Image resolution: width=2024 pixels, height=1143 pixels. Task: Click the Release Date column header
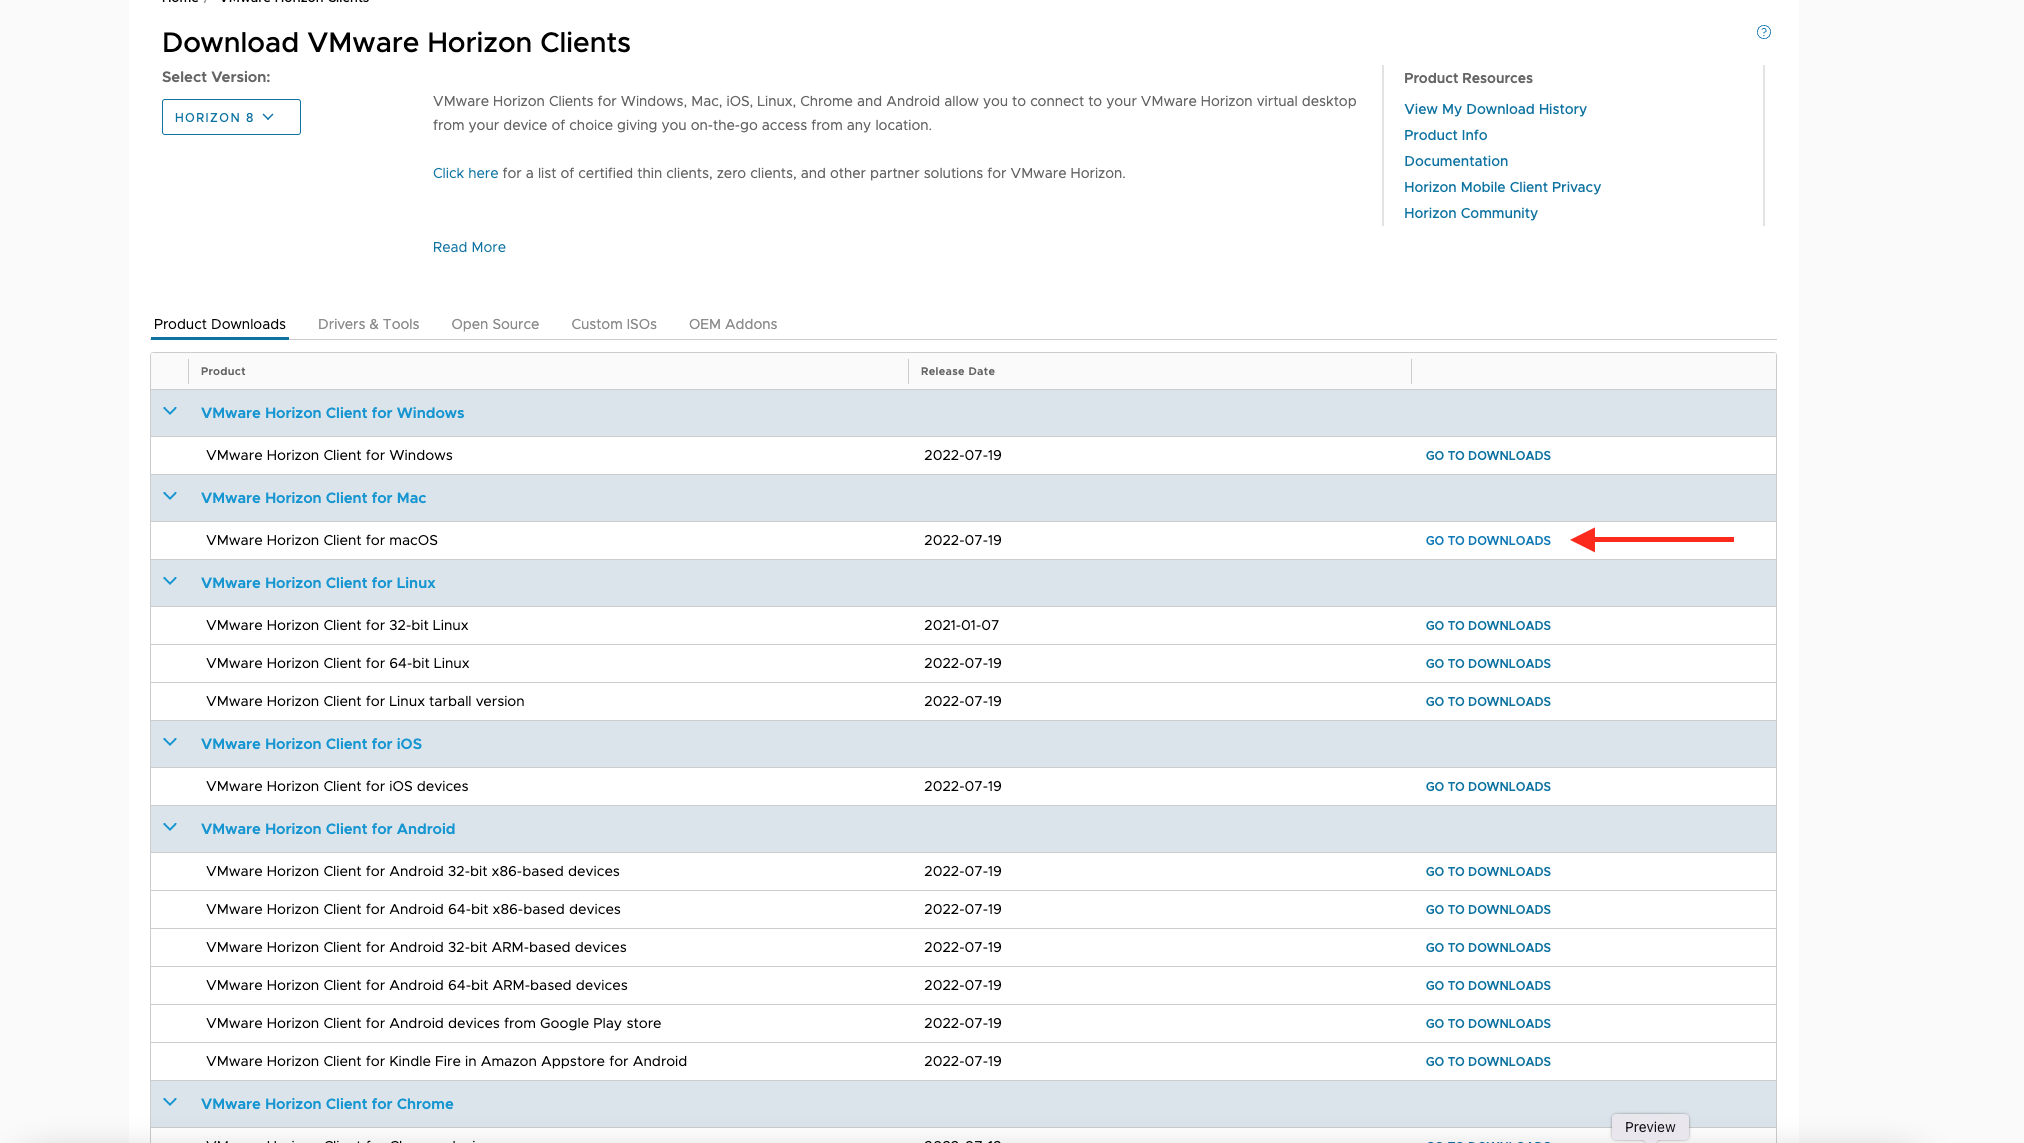[x=957, y=371]
